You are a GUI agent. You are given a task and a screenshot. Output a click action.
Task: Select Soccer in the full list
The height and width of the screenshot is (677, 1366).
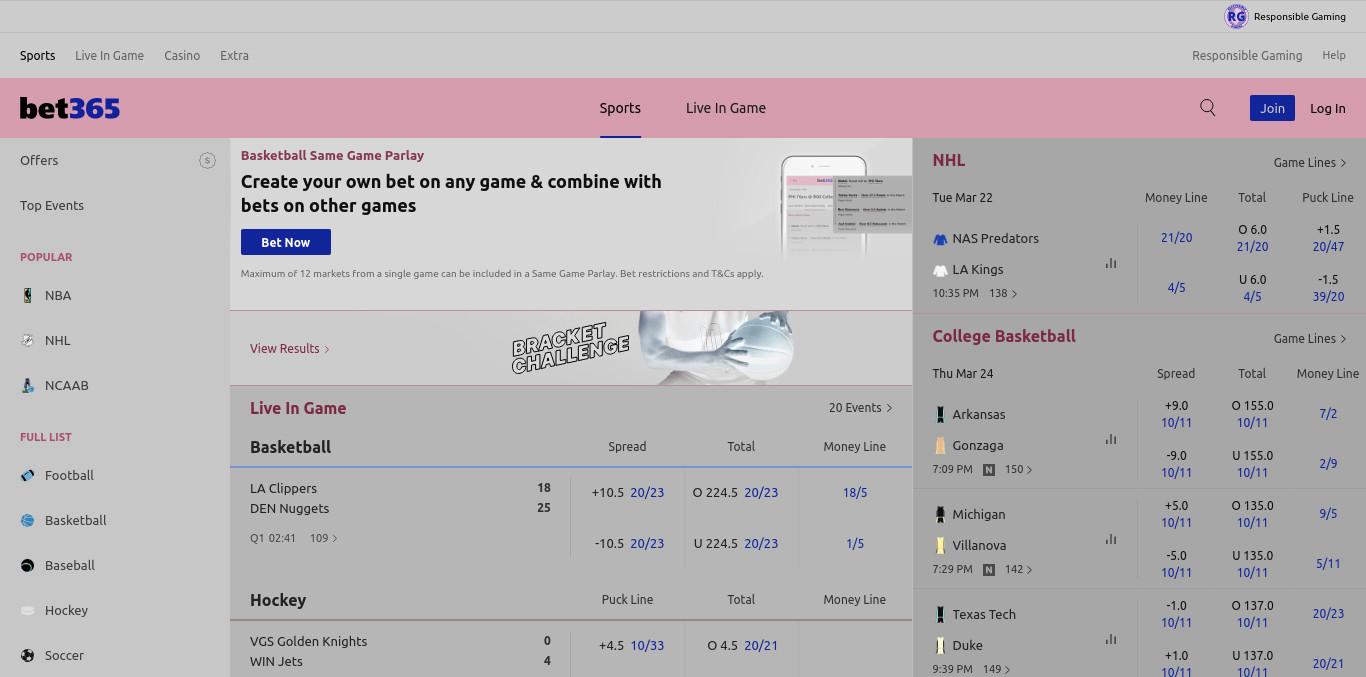[x=64, y=655]
